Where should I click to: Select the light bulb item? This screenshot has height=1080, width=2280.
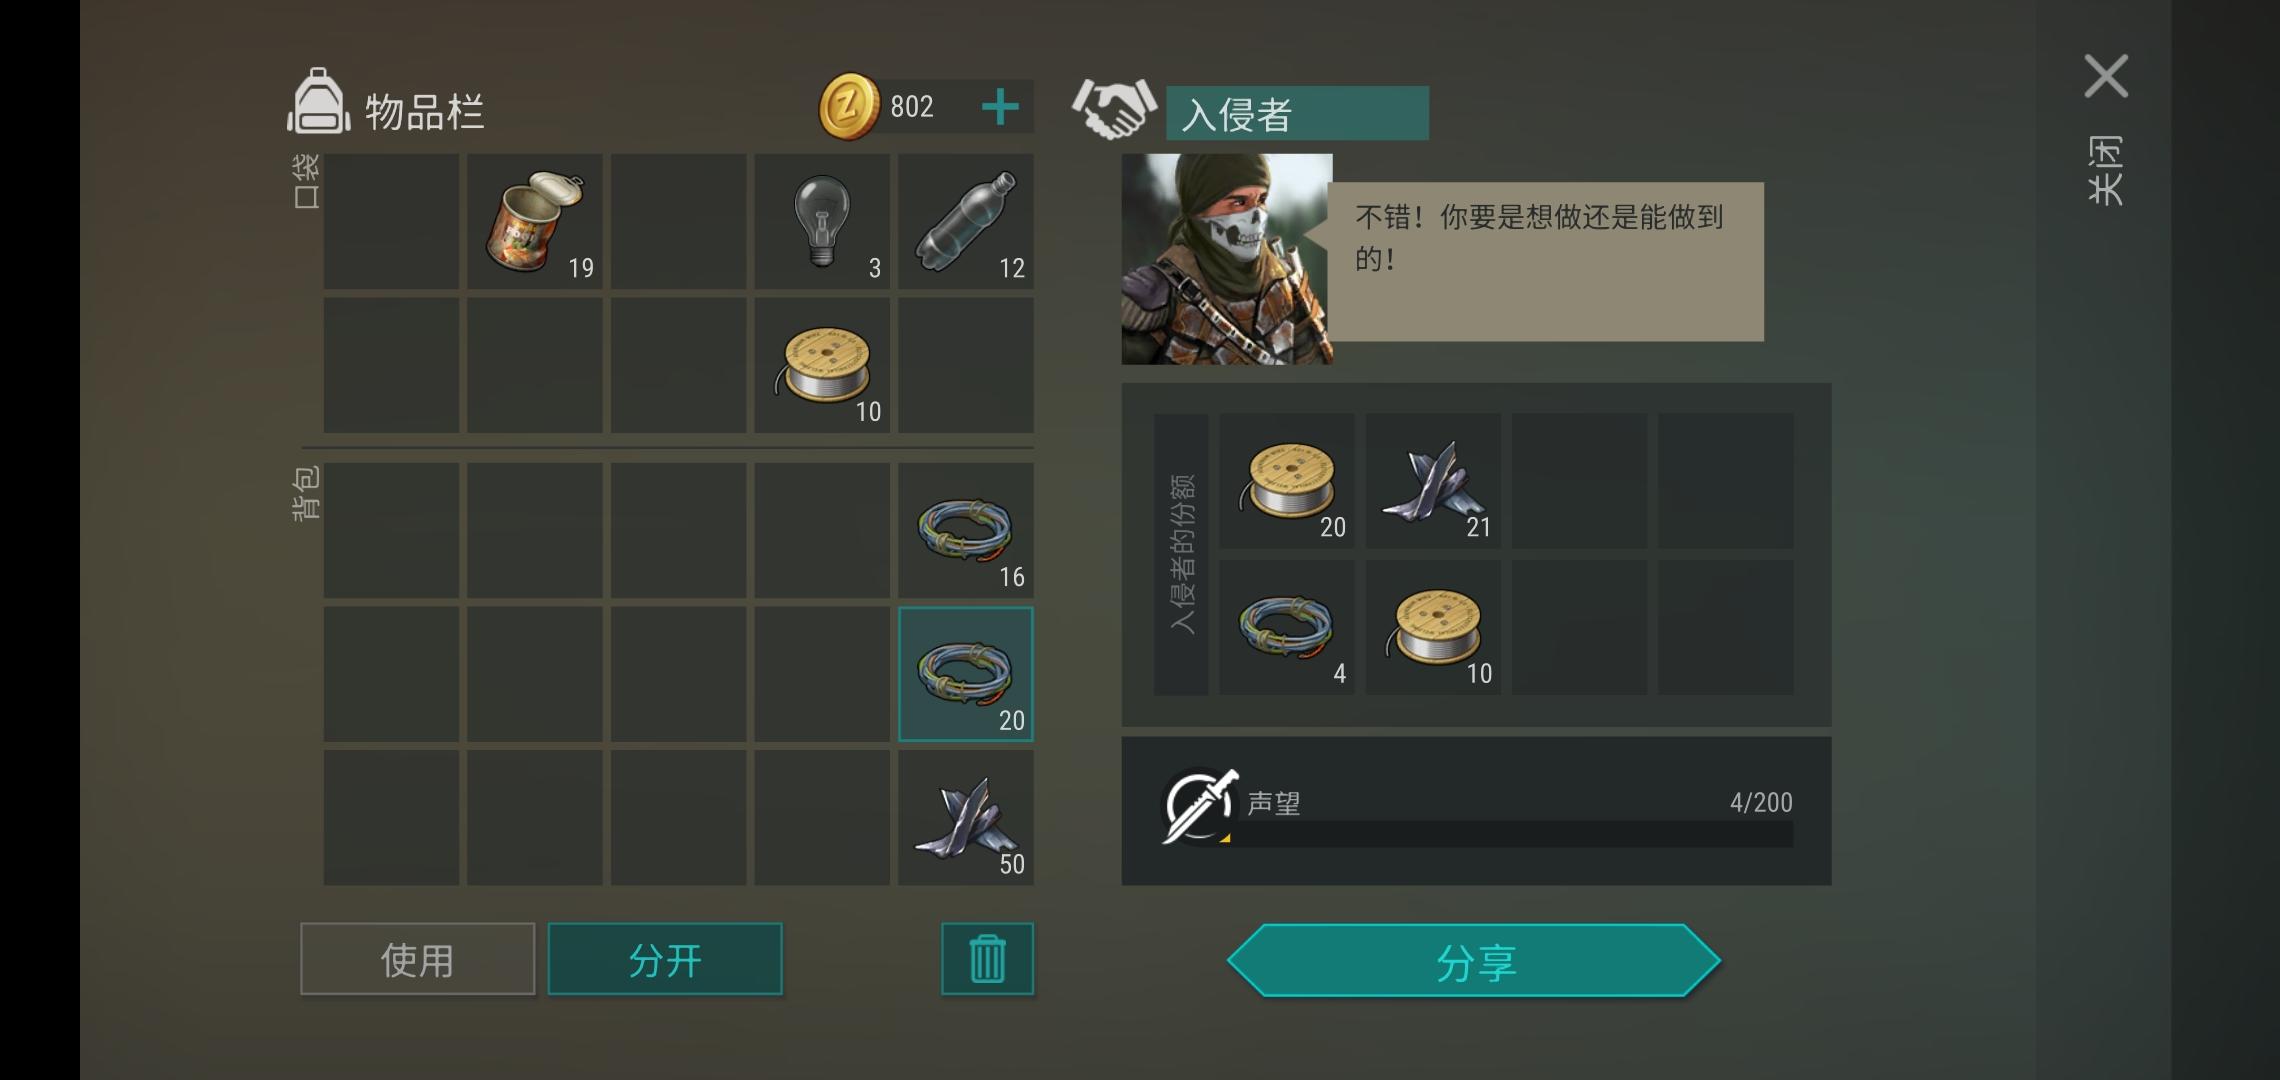coord(822,222)
